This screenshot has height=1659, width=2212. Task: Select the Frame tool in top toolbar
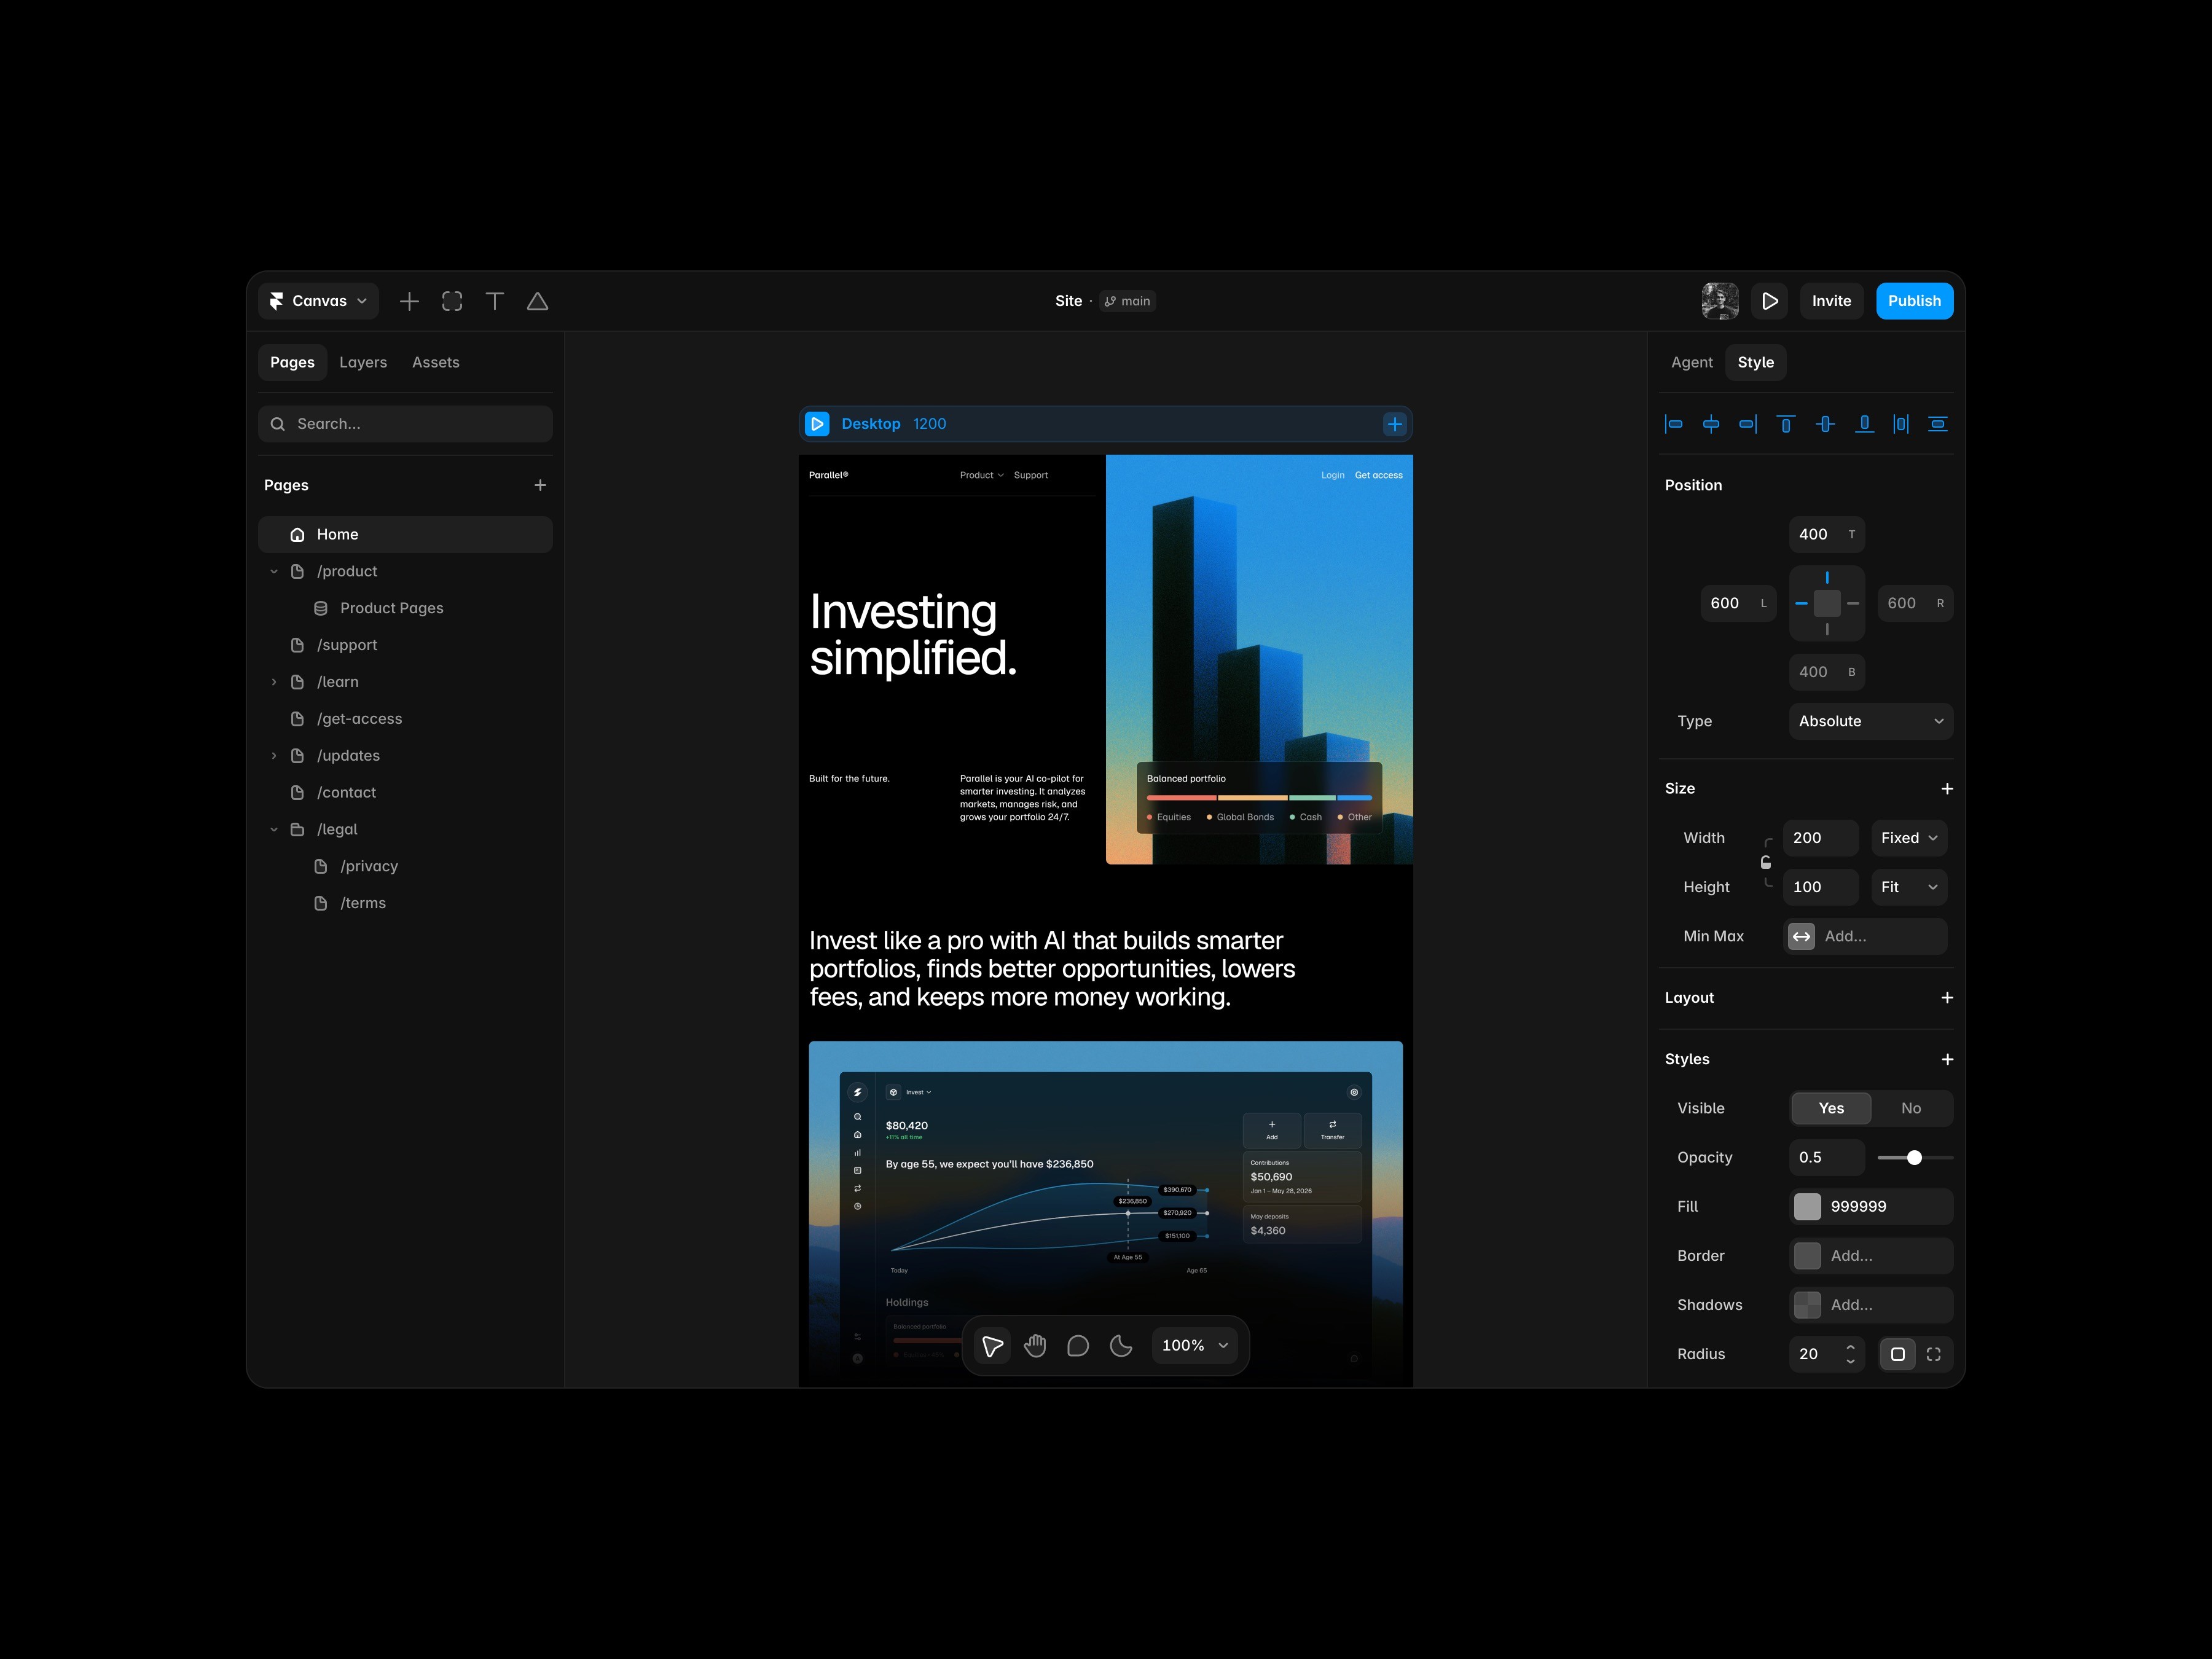(452, 301)
